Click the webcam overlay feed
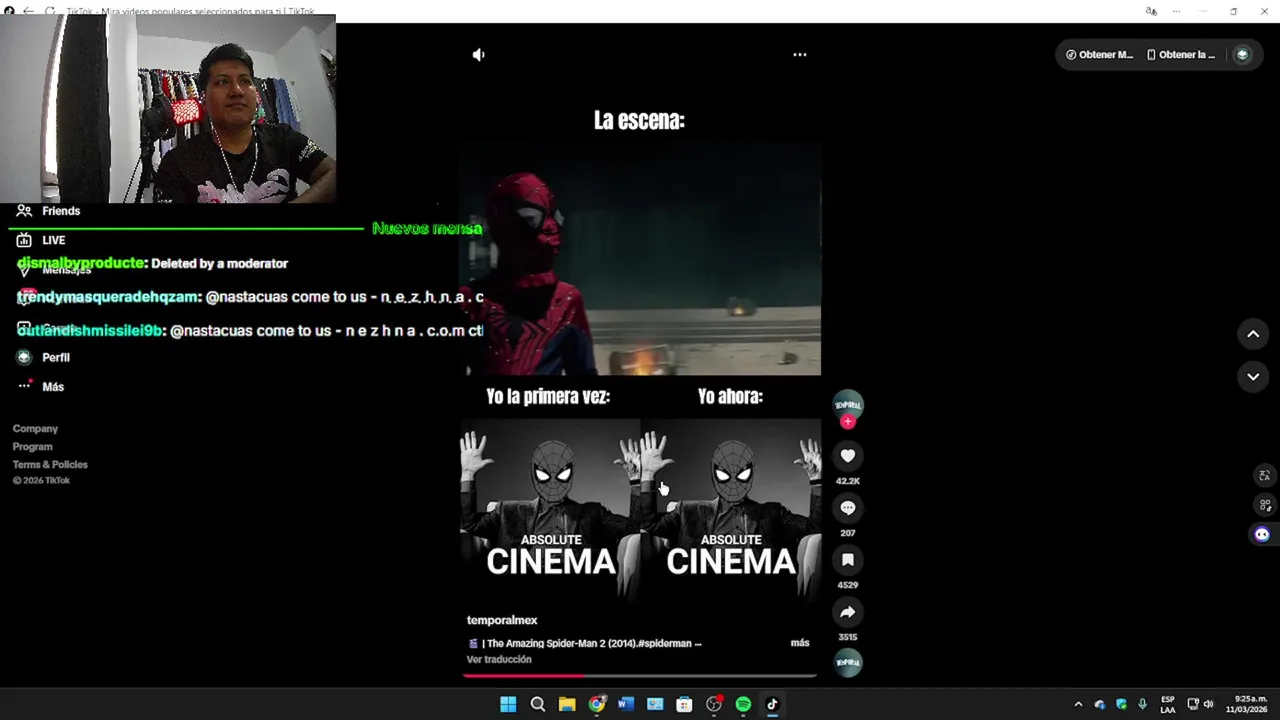This screenshot has height=720, width=1280. 168,109
